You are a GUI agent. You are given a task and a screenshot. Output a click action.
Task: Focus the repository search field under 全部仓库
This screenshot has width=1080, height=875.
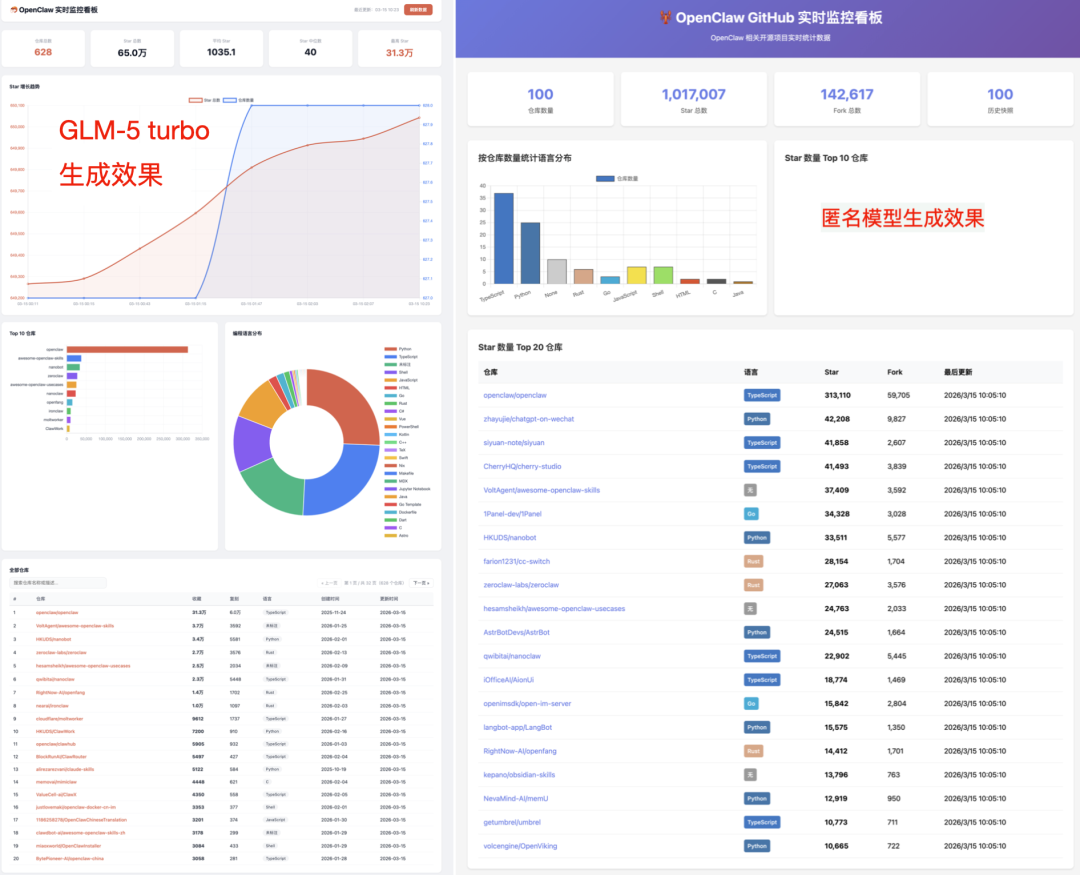tap(58, 583)
